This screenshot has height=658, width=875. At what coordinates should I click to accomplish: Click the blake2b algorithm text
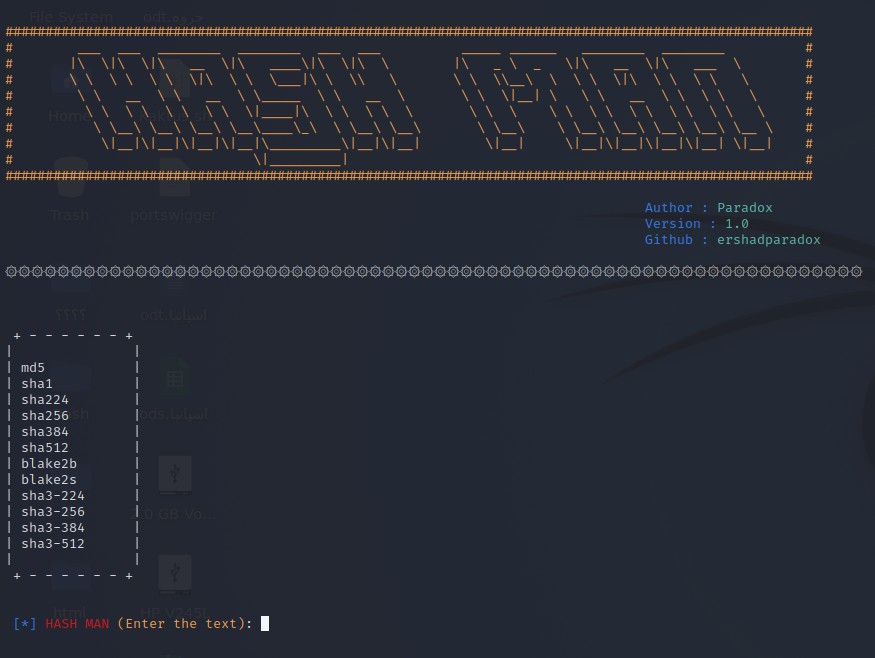coord(49,464)
